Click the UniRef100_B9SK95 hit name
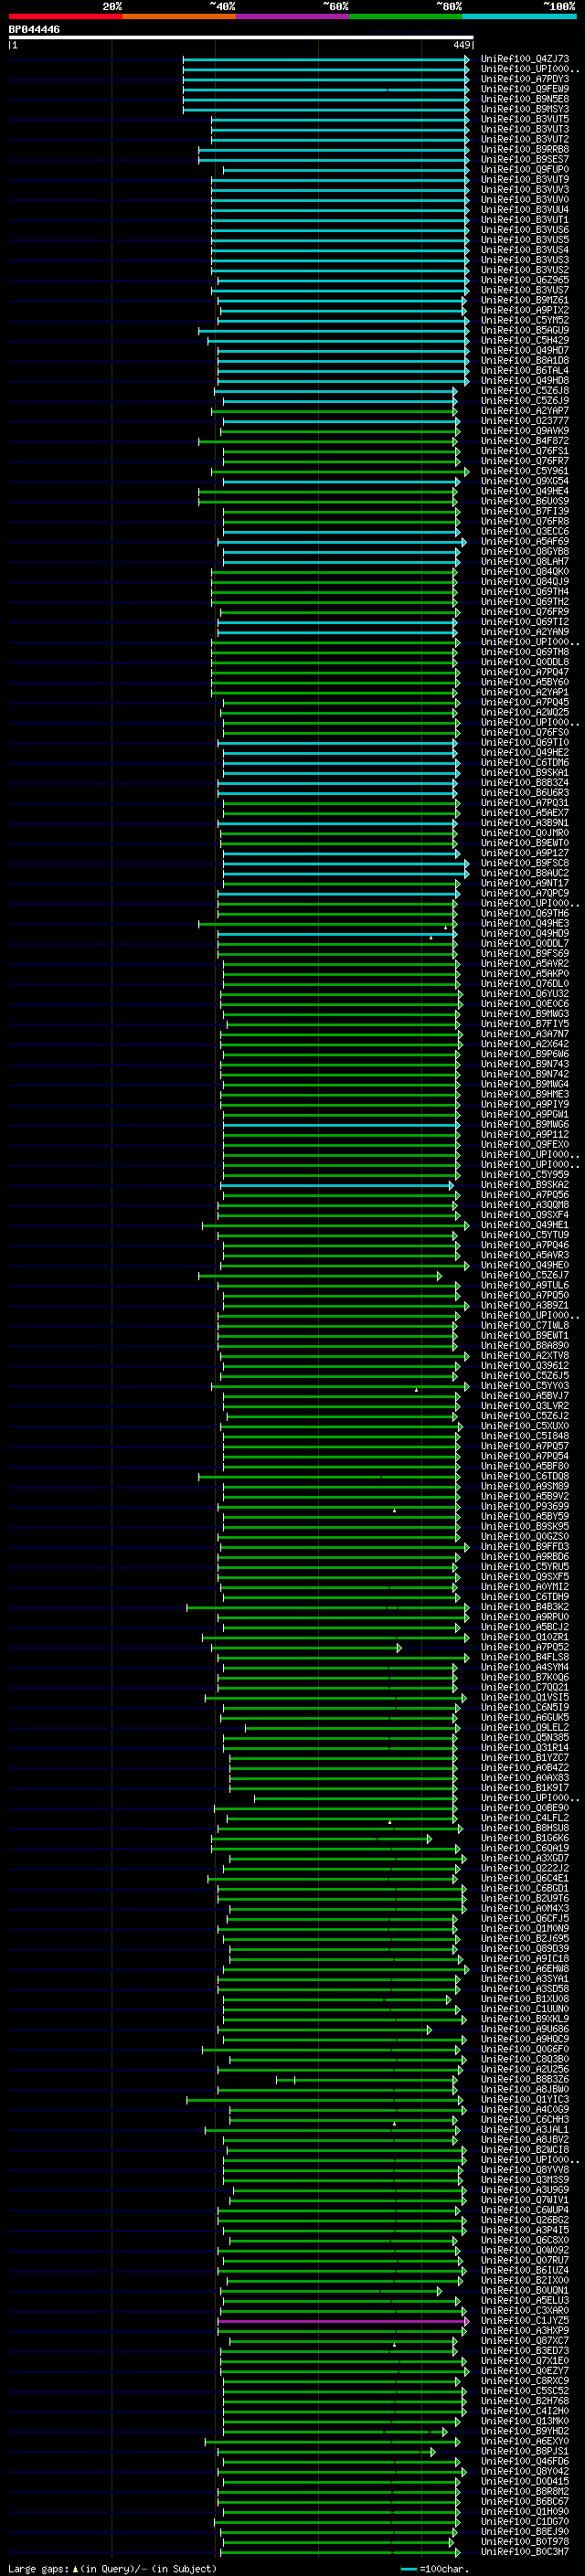585x2576 pixels. coord(525,1526)
